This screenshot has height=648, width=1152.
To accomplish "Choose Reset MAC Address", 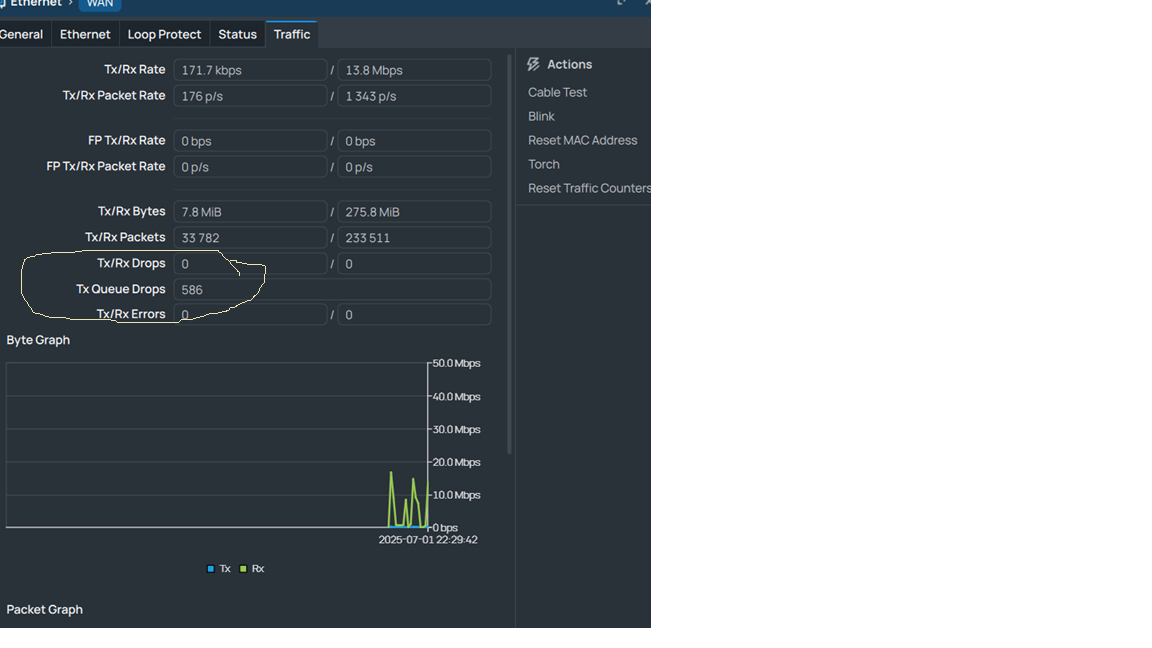I will click(583, 140).
